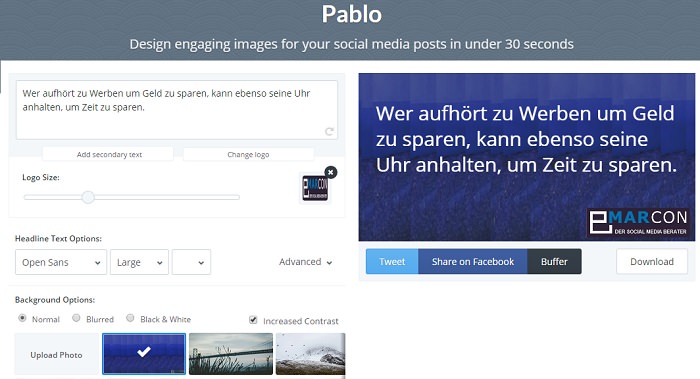The width and height of the screenshot is (700, 379).
Task: Click the 'Headline Text Options:' label
Action: [x=58, y=238]
